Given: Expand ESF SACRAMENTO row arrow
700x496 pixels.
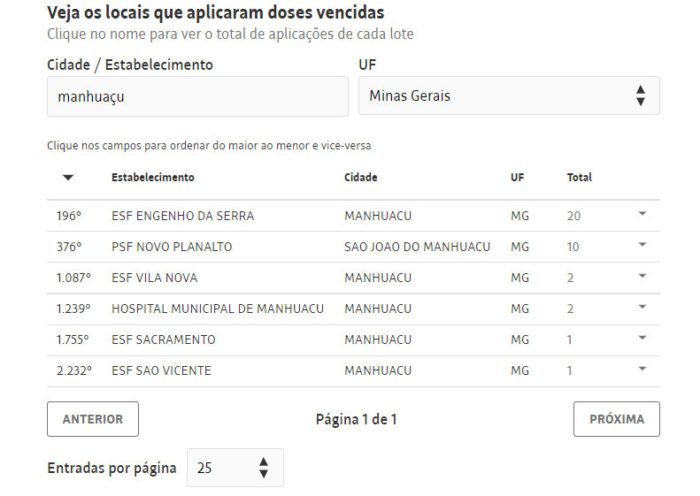Looking at the screenshot, I should tap(642, 338).
